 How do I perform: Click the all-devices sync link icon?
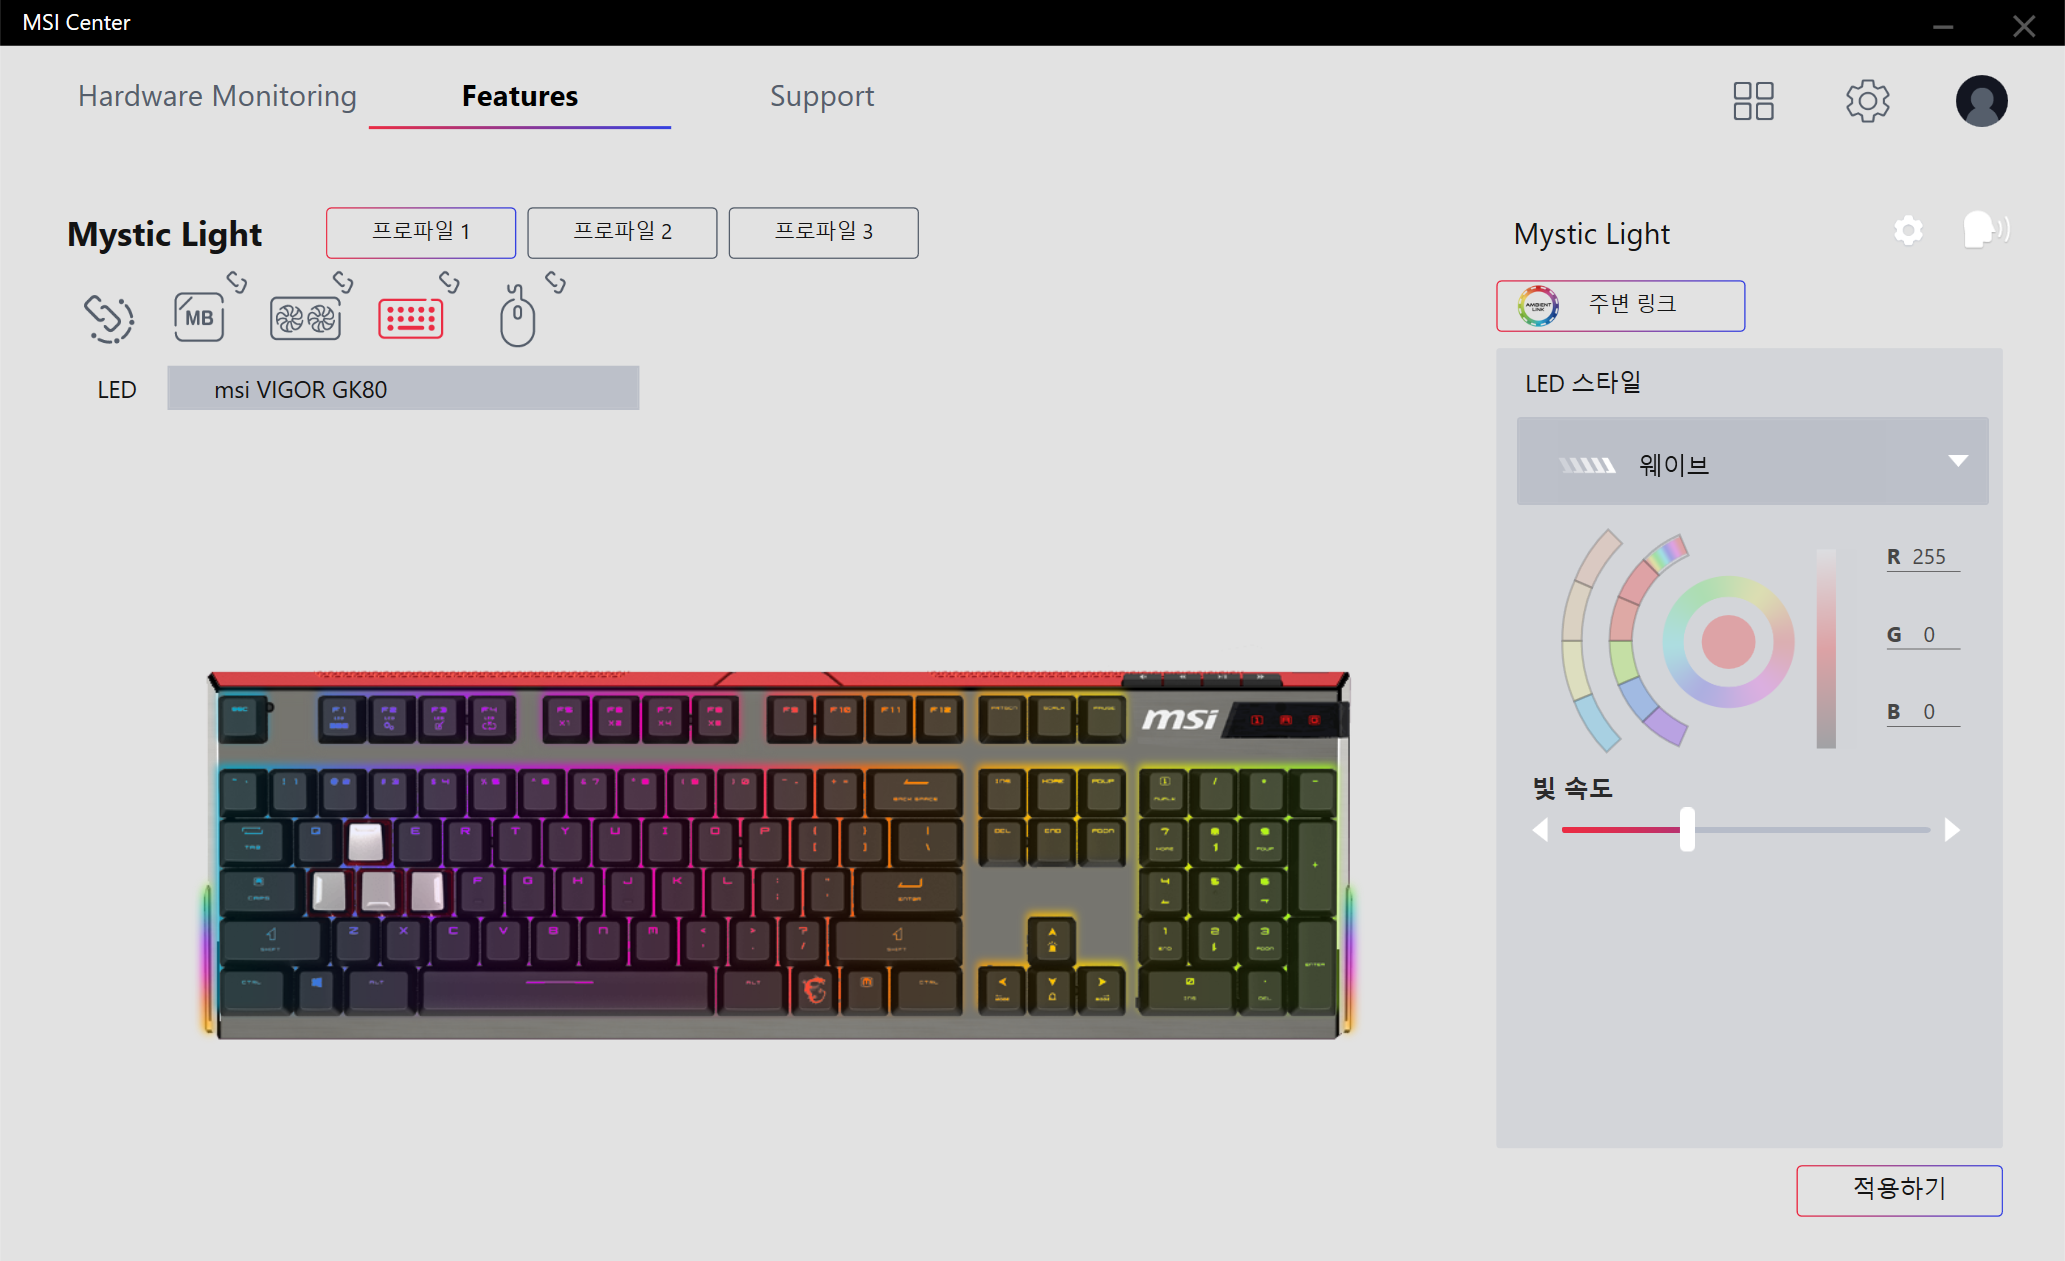coord(109,319)
